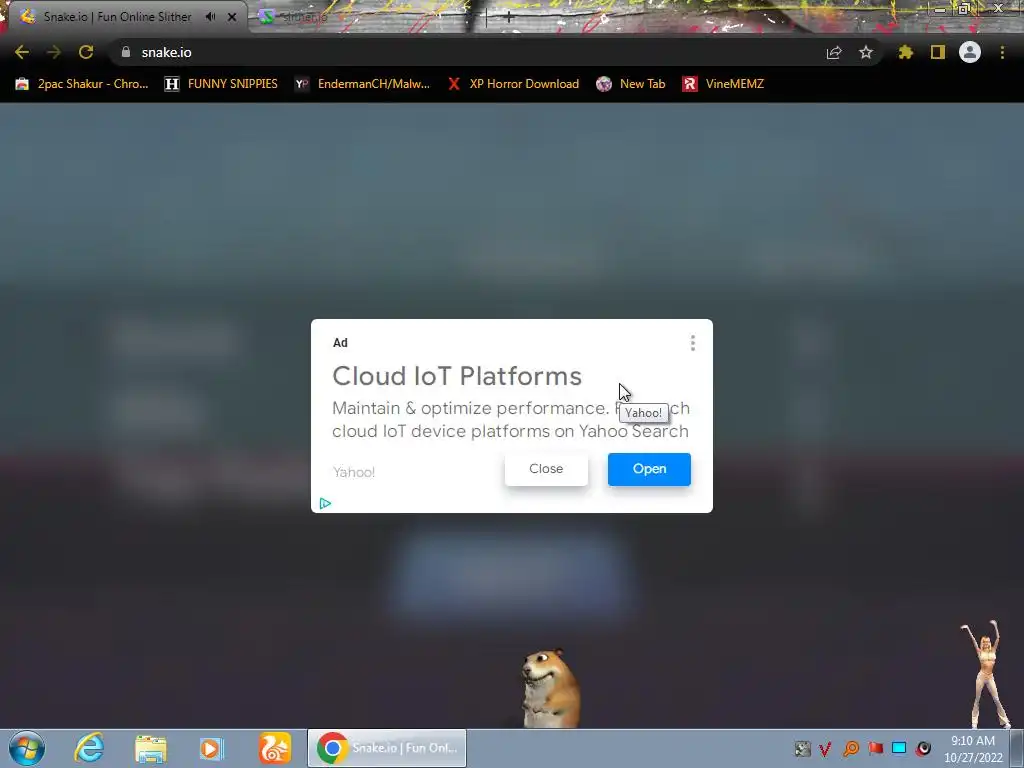Click the hamster desktop character

(551, 688)
